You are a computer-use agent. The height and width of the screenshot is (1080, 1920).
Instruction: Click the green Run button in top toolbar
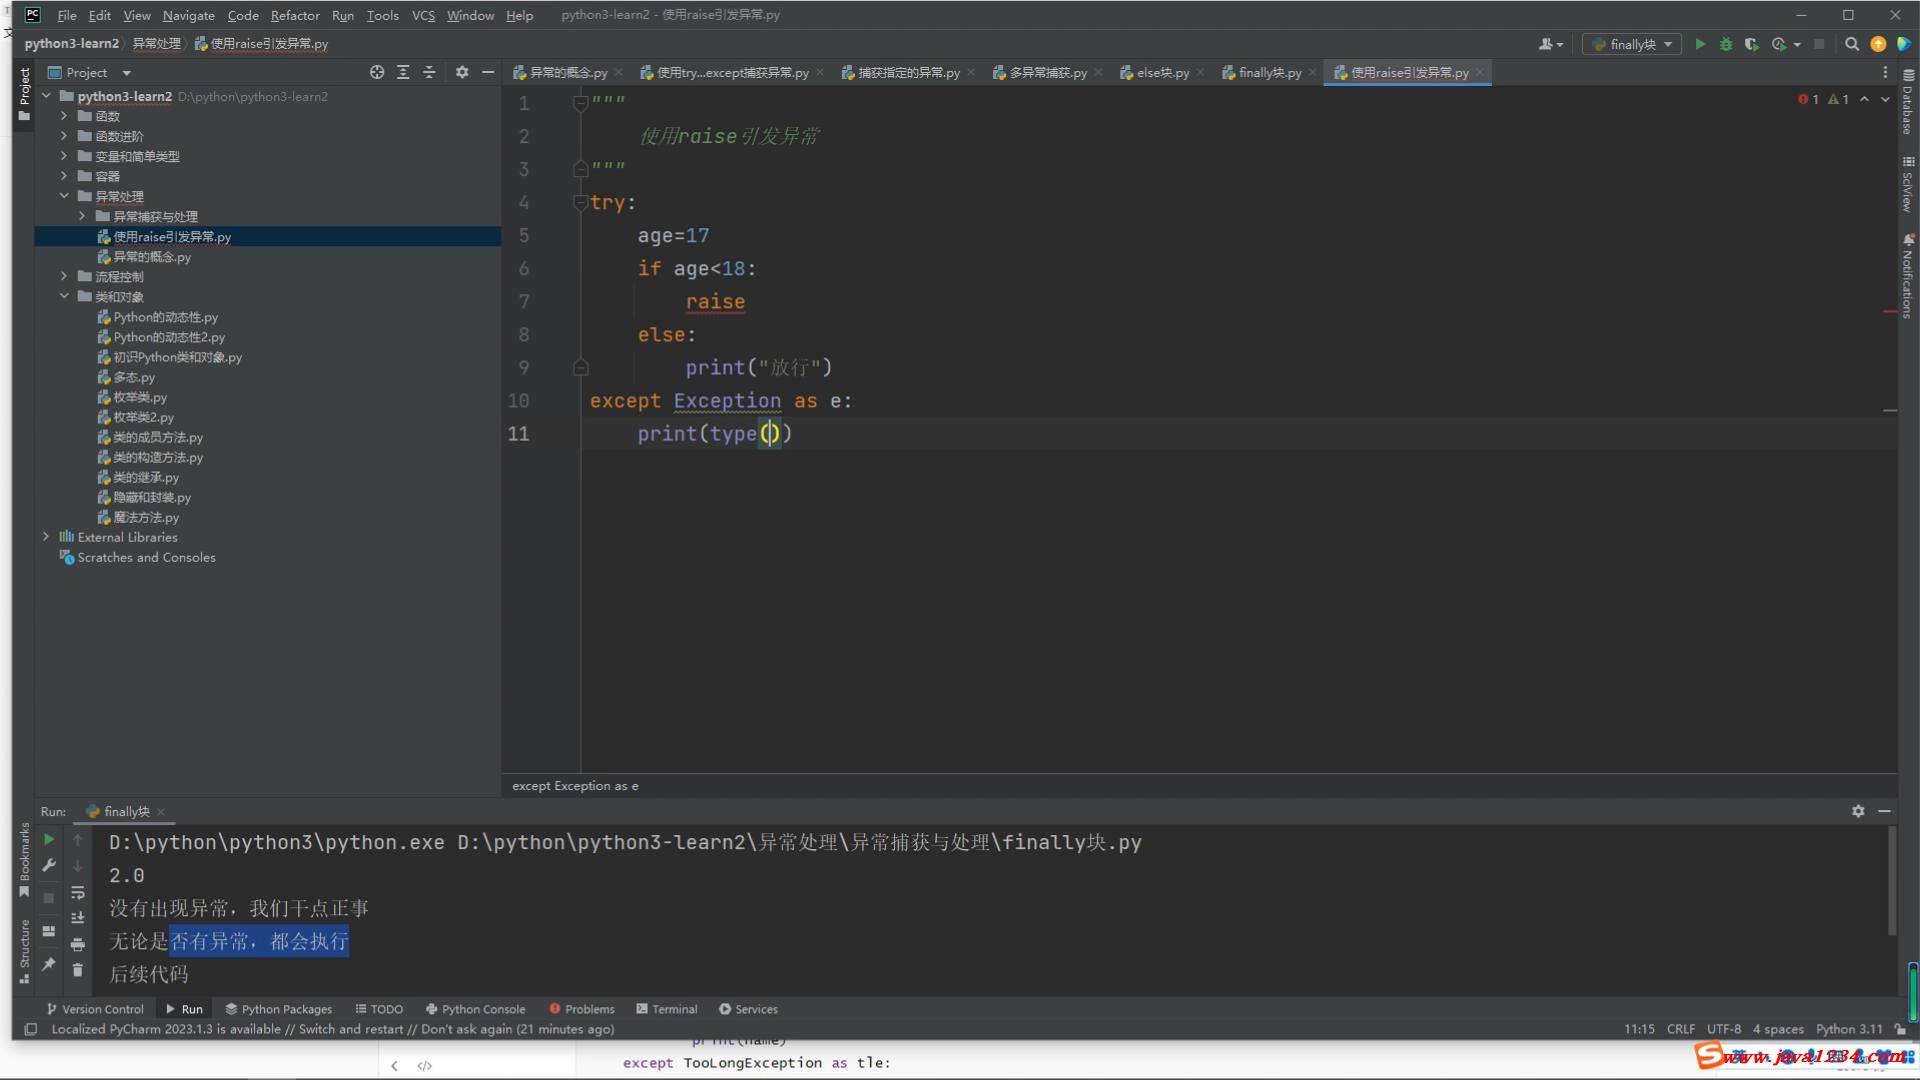(1700, 44)
